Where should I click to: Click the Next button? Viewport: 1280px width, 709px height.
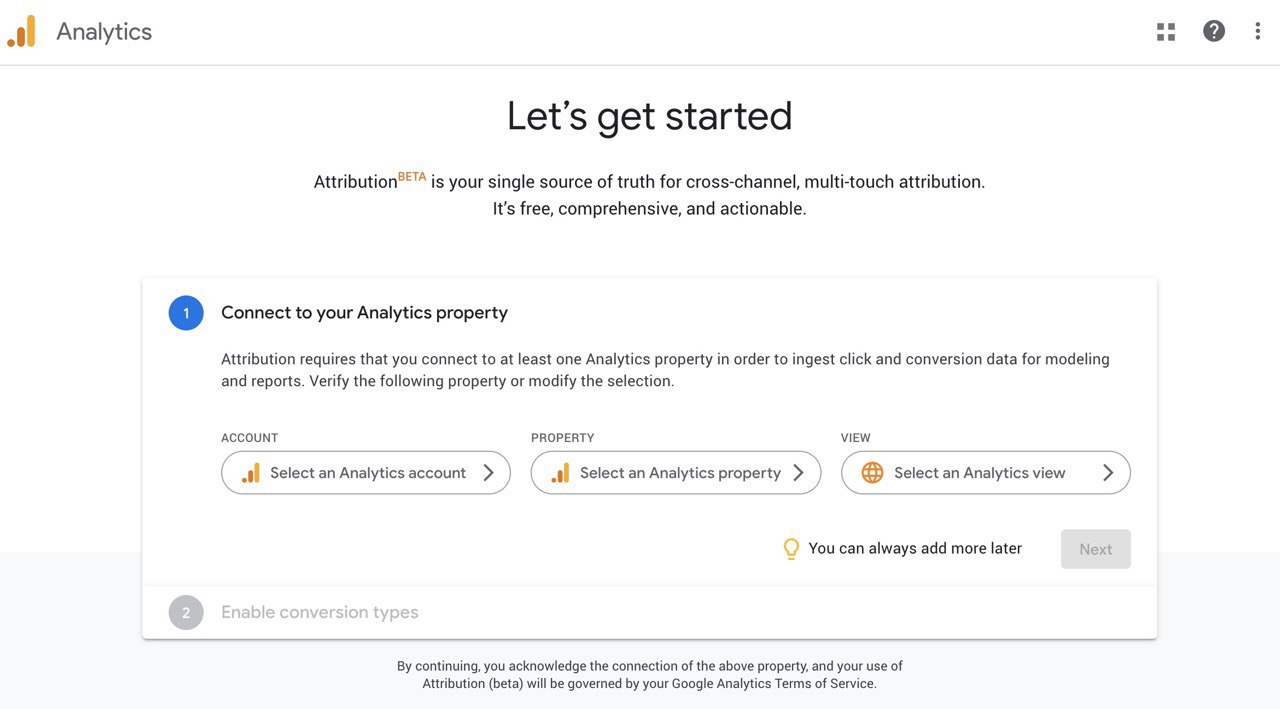(1096, 549)
